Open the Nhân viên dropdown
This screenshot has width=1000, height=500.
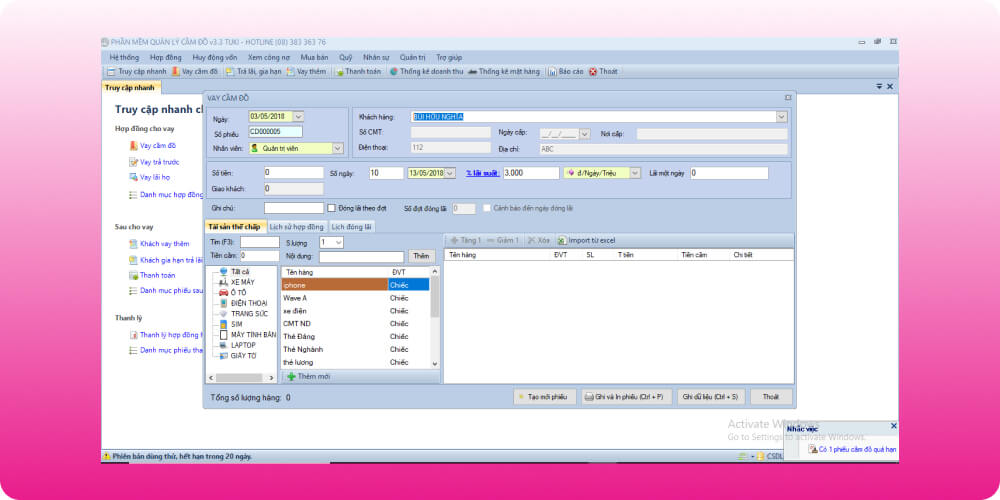coord(337,148)
